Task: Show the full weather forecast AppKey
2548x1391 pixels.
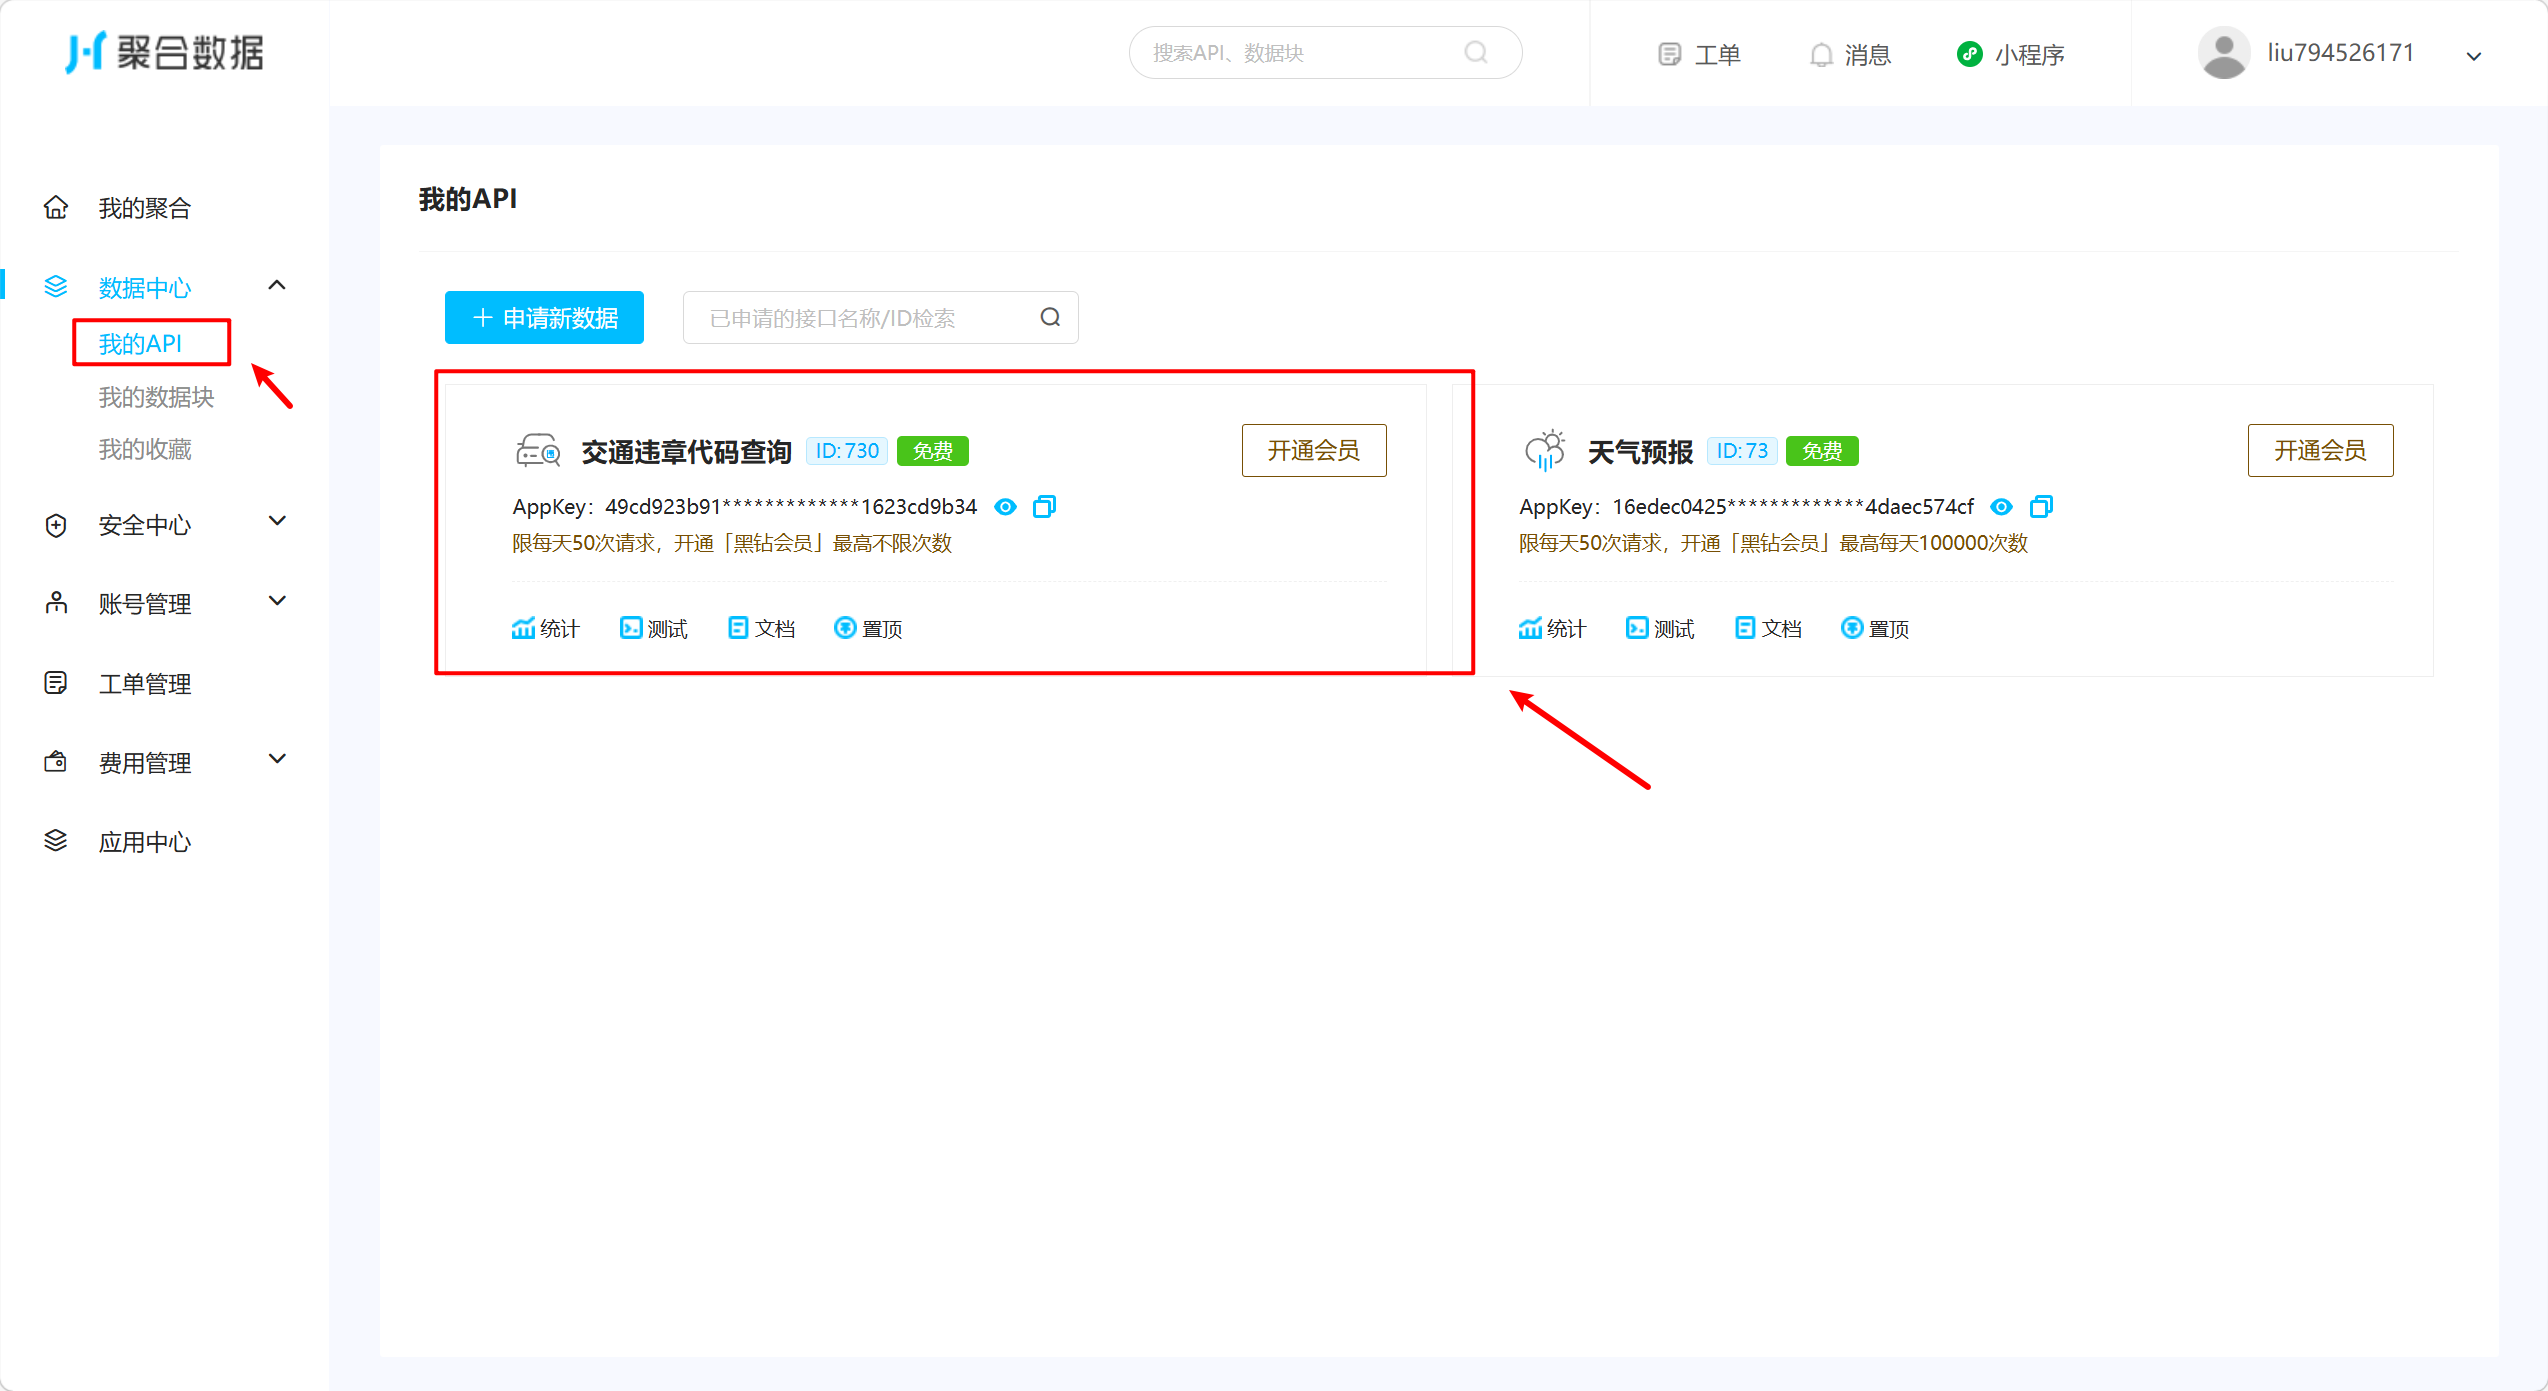Action: (2001, 507)
